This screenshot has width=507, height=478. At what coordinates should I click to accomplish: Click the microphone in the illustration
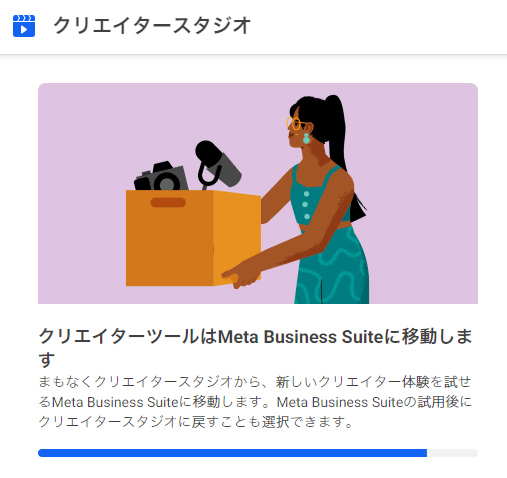218,164
